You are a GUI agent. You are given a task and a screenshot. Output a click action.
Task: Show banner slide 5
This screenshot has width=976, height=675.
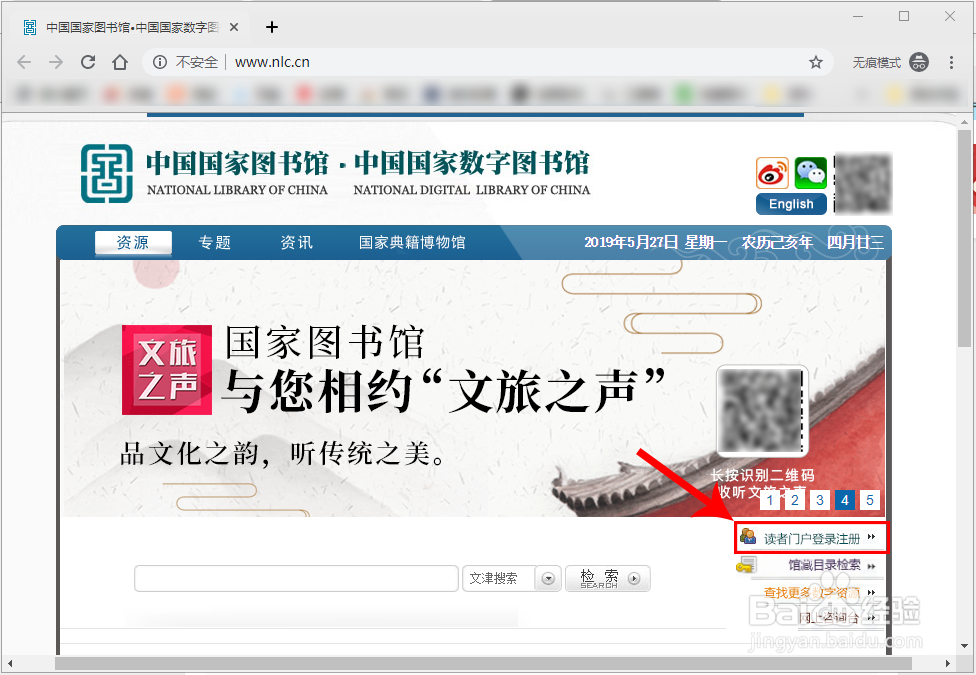tap(870, 500)
